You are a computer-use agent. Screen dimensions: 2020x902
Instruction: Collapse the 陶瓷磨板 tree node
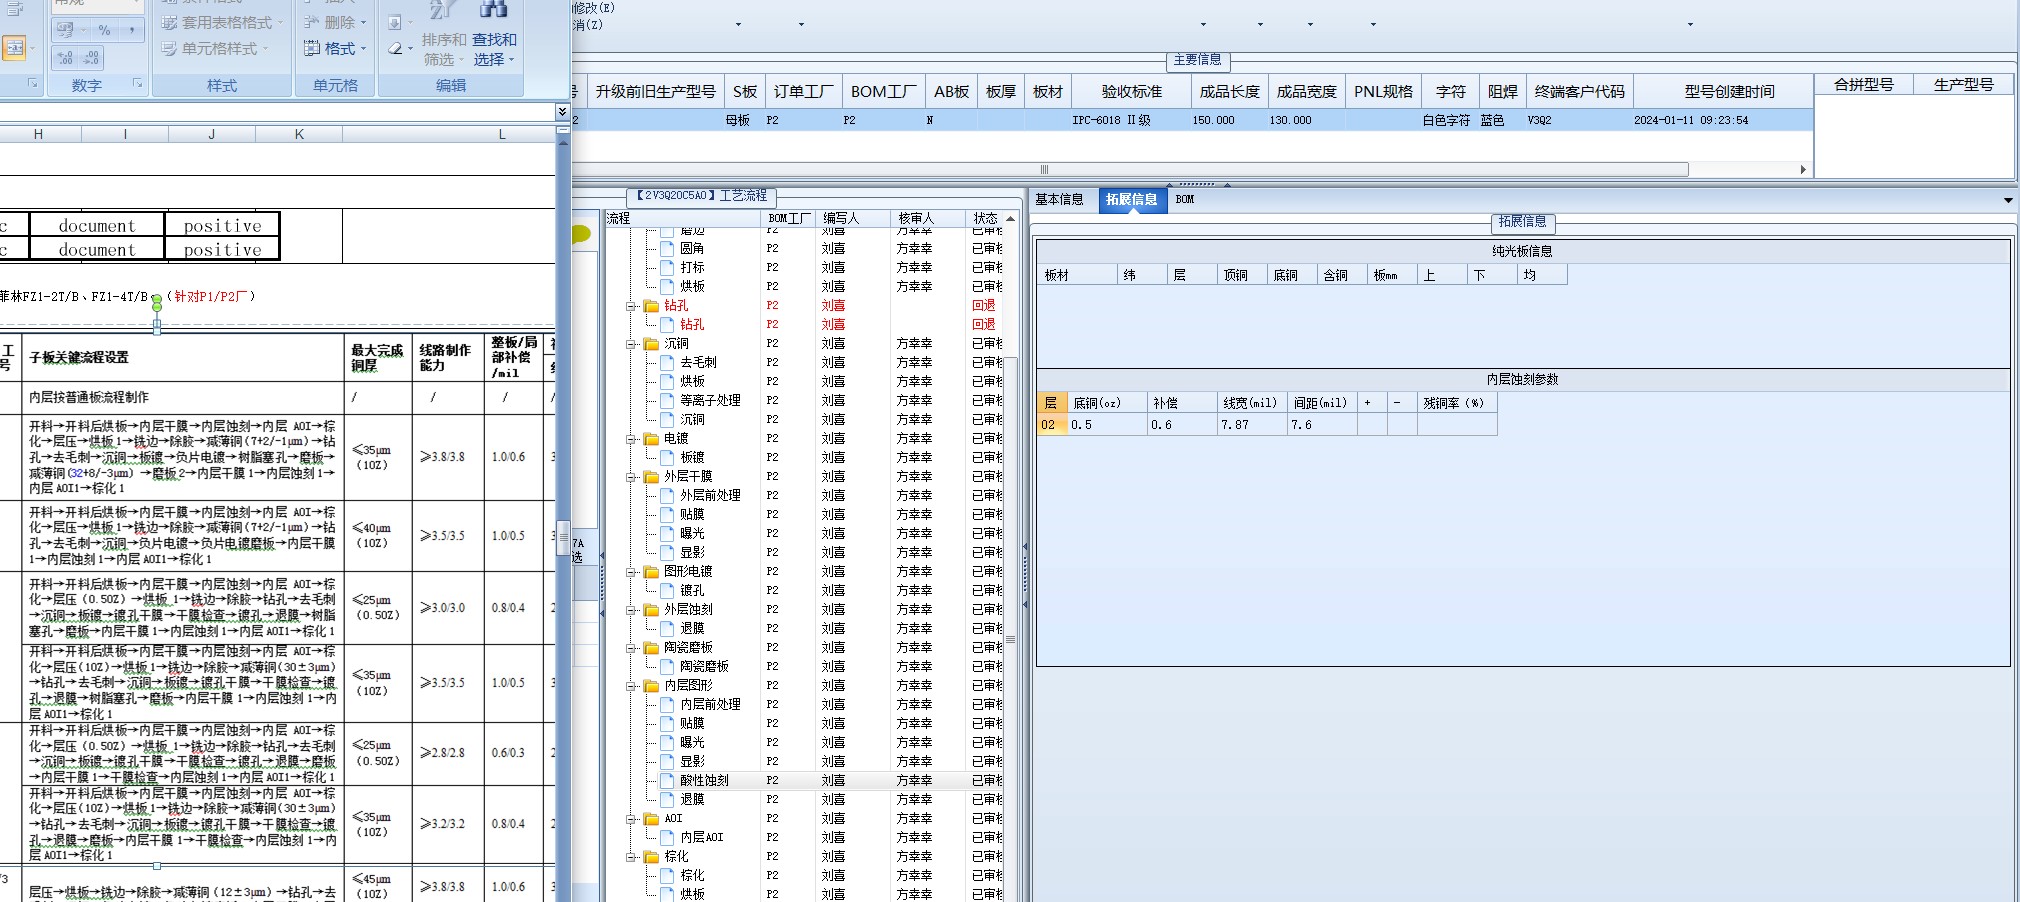pos(631,648)
